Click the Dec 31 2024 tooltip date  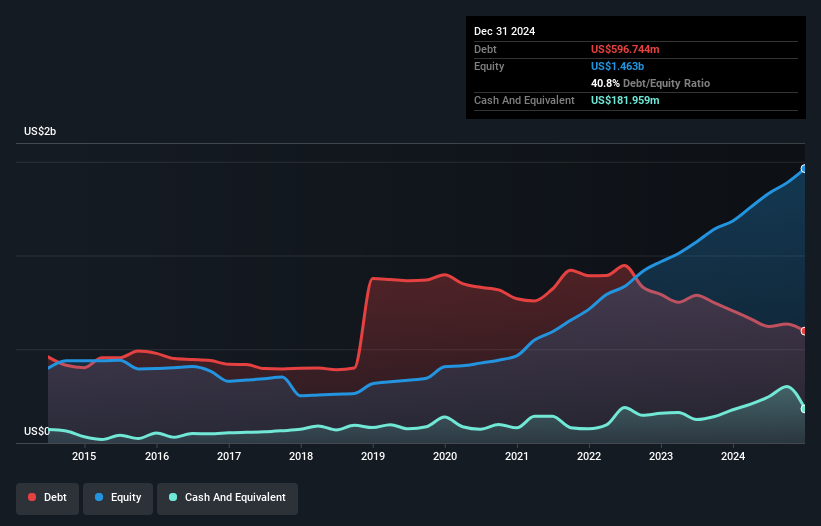504,31
